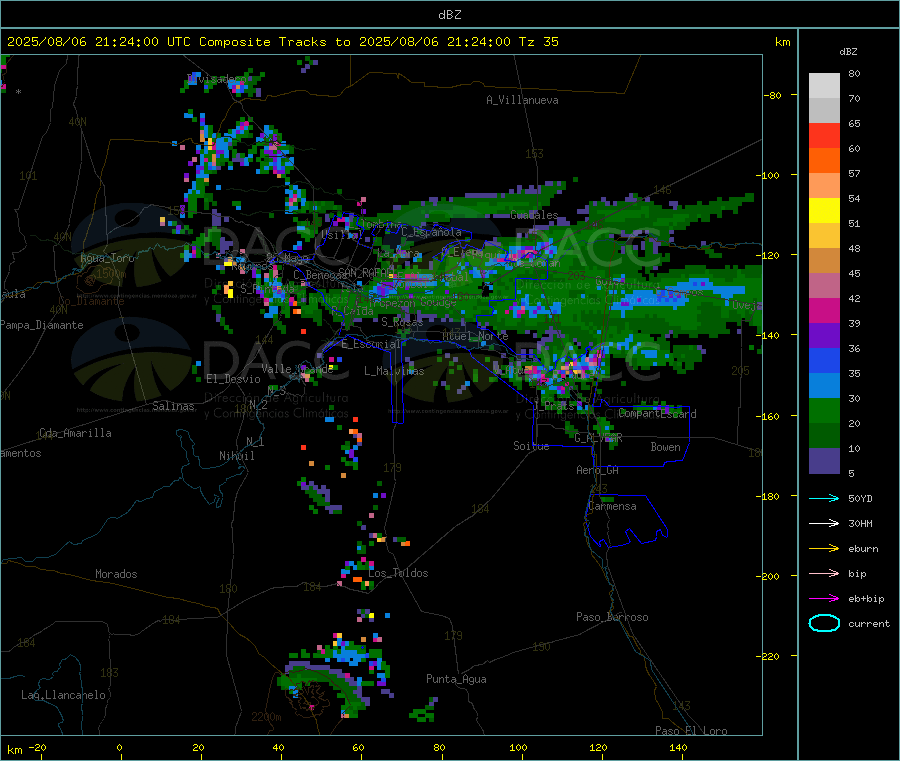Image resolution: width=900 pixels, height=761 pixels.
Task: Click the 'Composite Tracks' header text
Action: click(x=262, y=42)
